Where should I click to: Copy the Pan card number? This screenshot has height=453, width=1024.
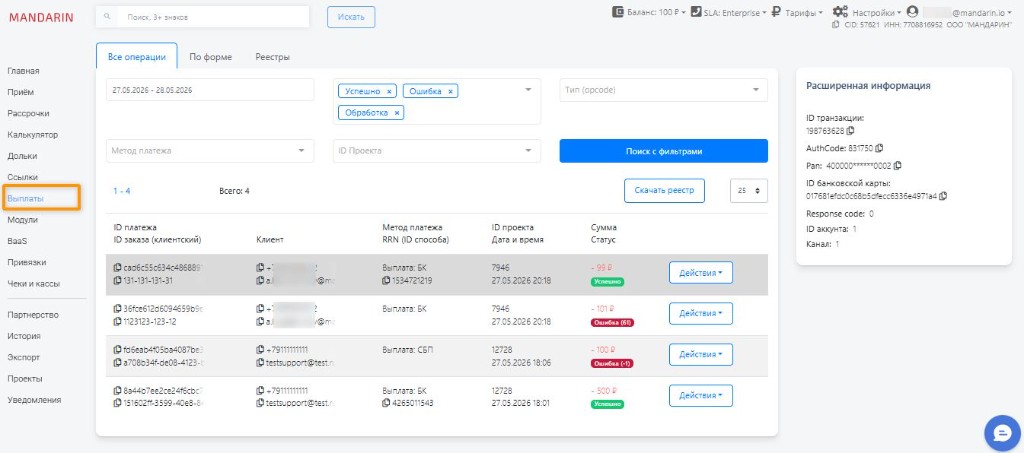pyautogui.click(x=897, y=166)
